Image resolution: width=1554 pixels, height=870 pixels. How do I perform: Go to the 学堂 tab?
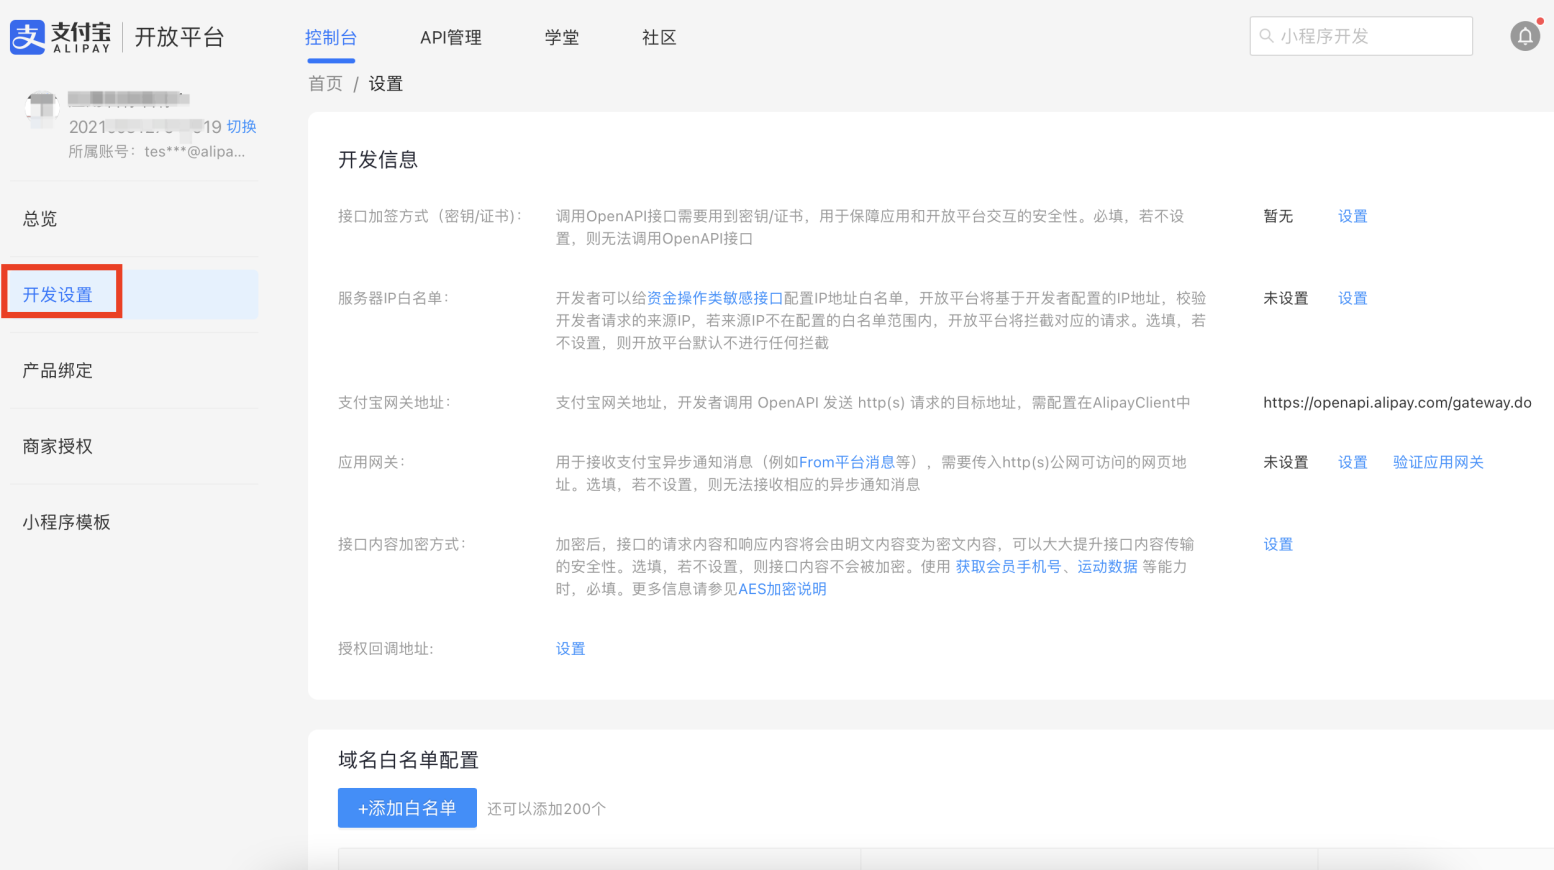(x=562, y=37)
